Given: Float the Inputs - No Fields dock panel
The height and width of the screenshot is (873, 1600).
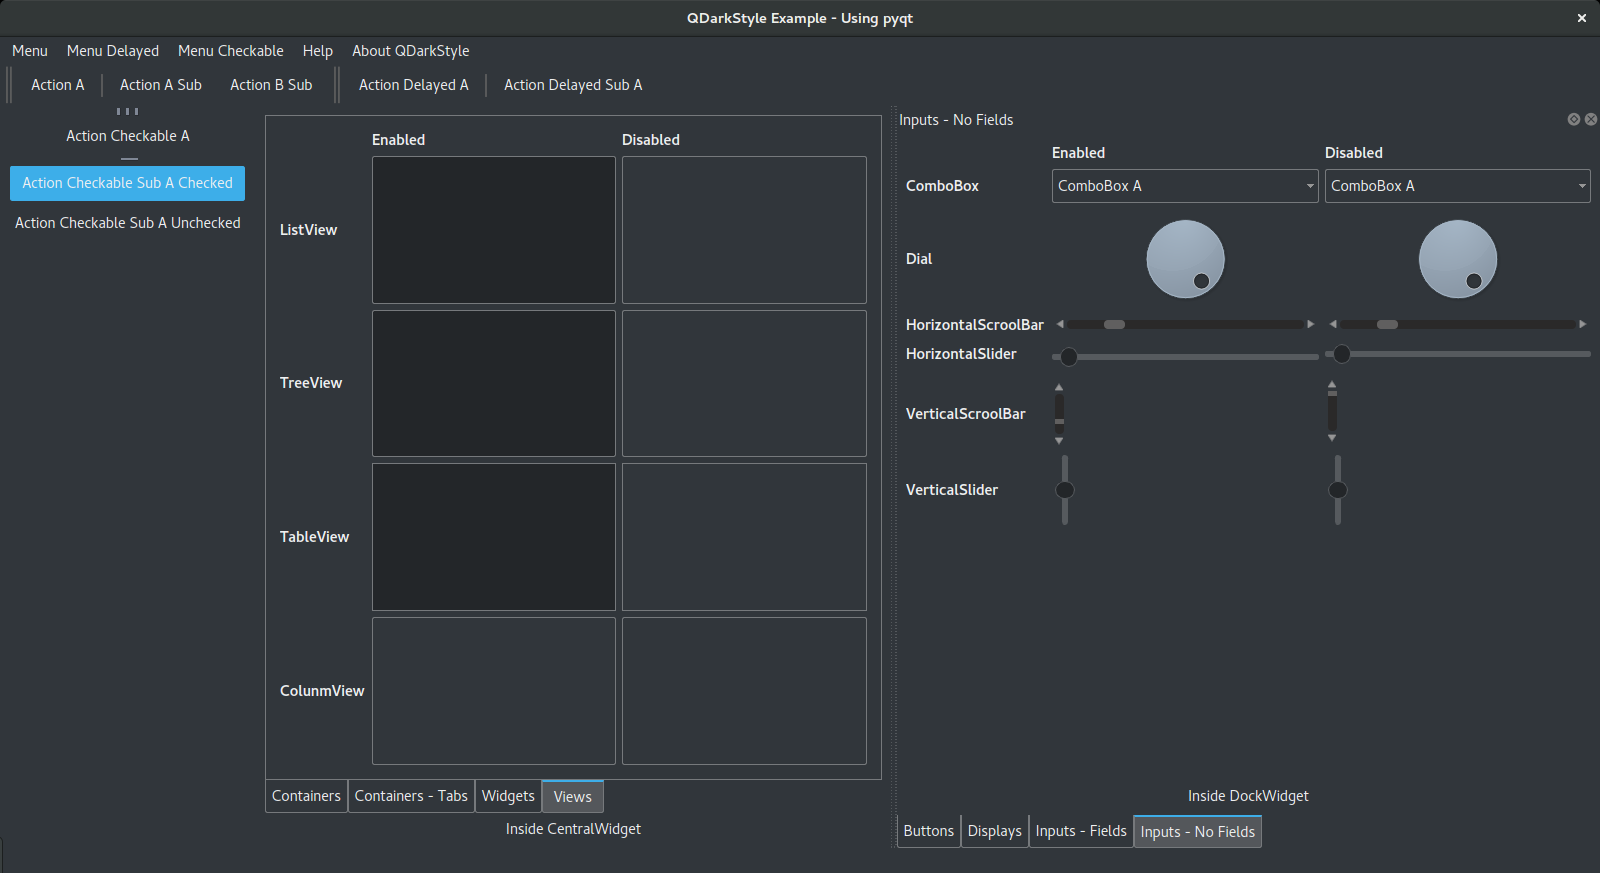Looking at the screenshot, I should click(1574, 119).
